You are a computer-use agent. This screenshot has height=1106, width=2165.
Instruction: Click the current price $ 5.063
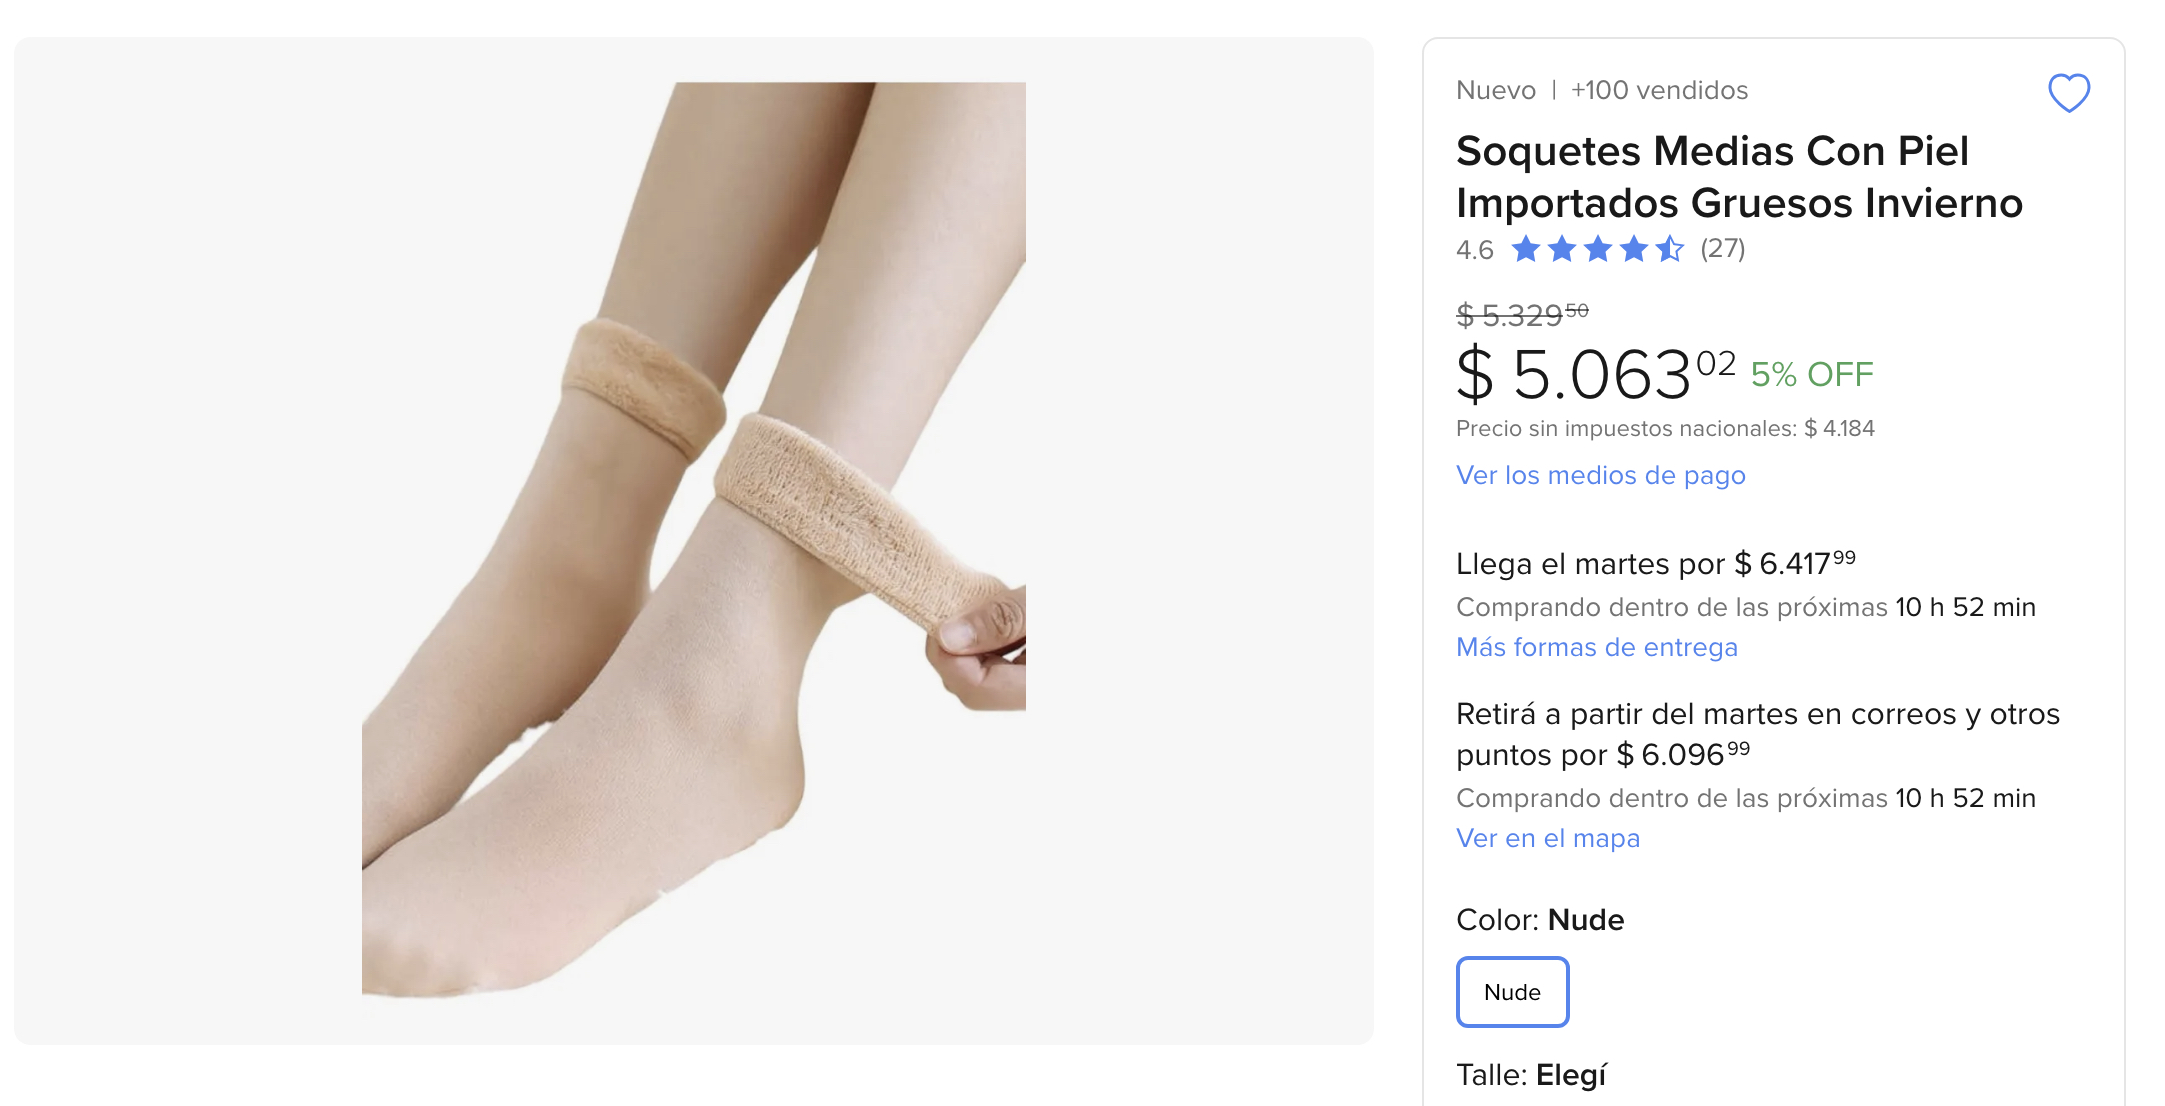tap(1595, 375)
